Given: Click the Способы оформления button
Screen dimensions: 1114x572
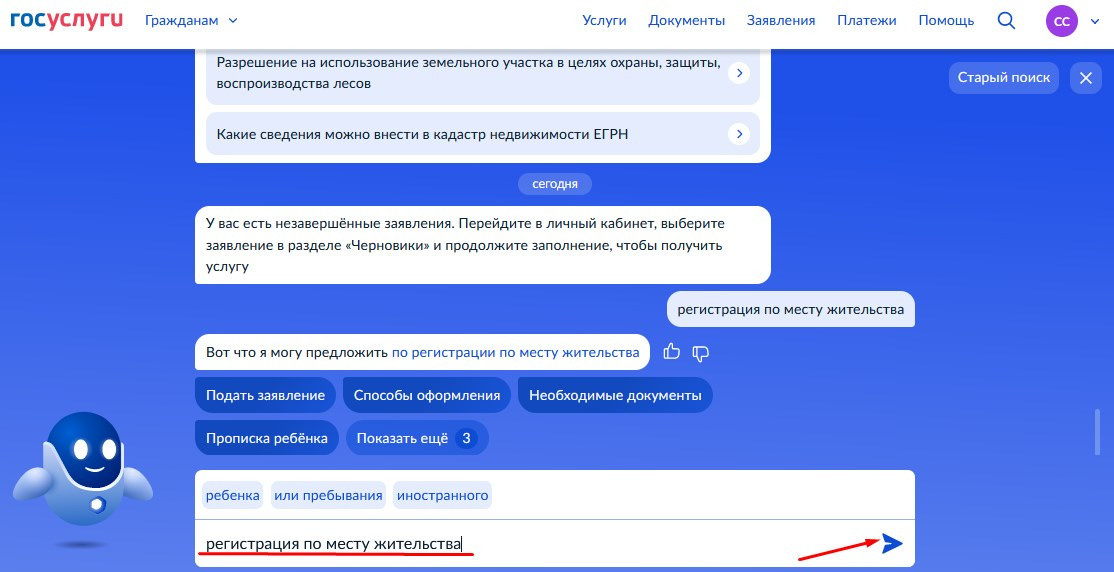Looking at the screenshot, I should click(426, 395).
